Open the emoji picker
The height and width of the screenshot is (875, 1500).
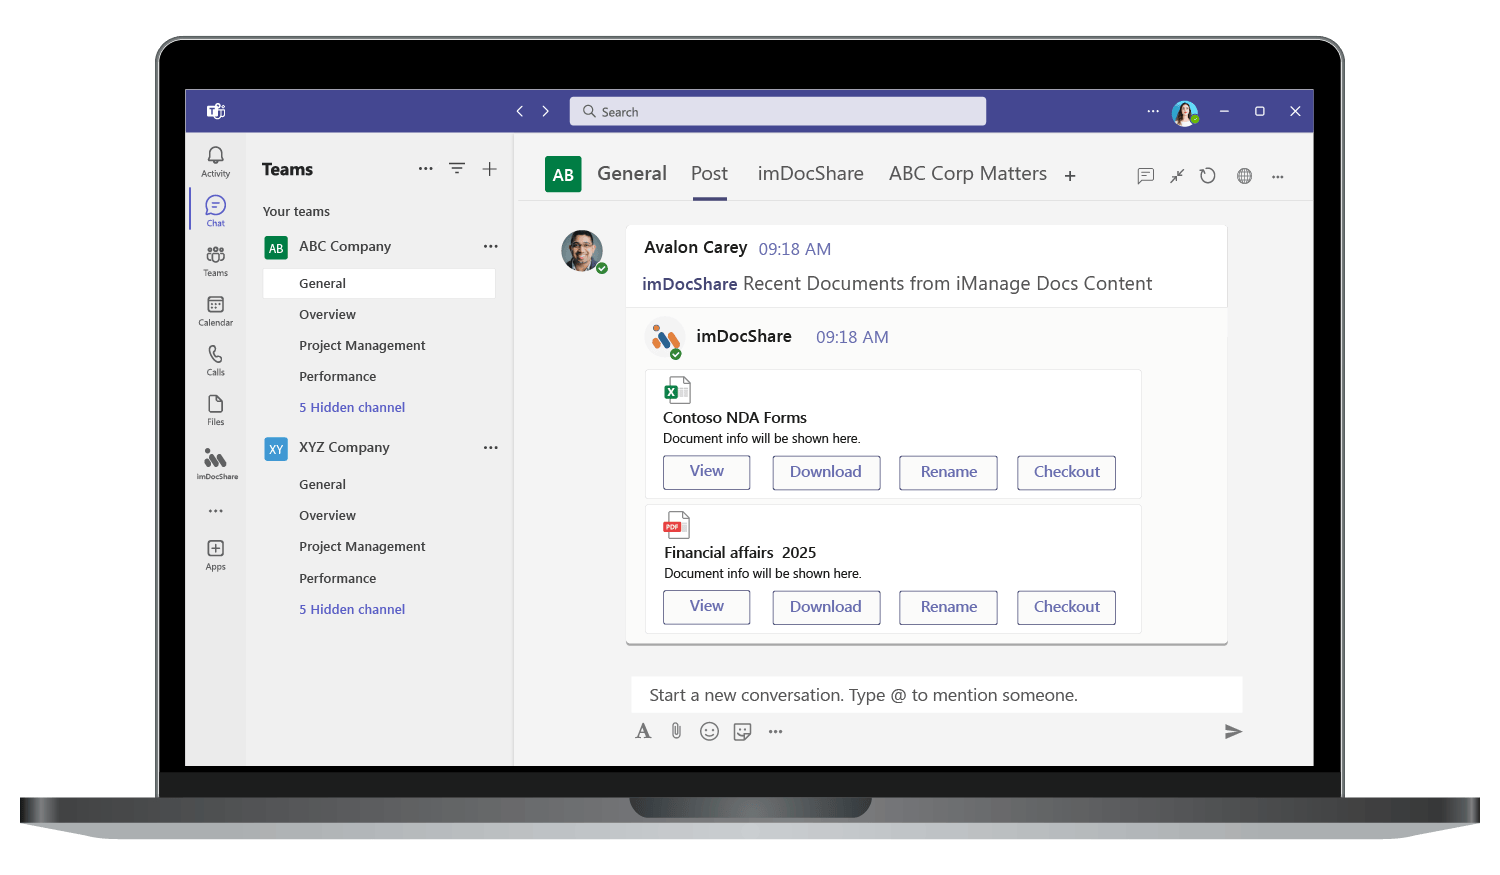(709, 731)
